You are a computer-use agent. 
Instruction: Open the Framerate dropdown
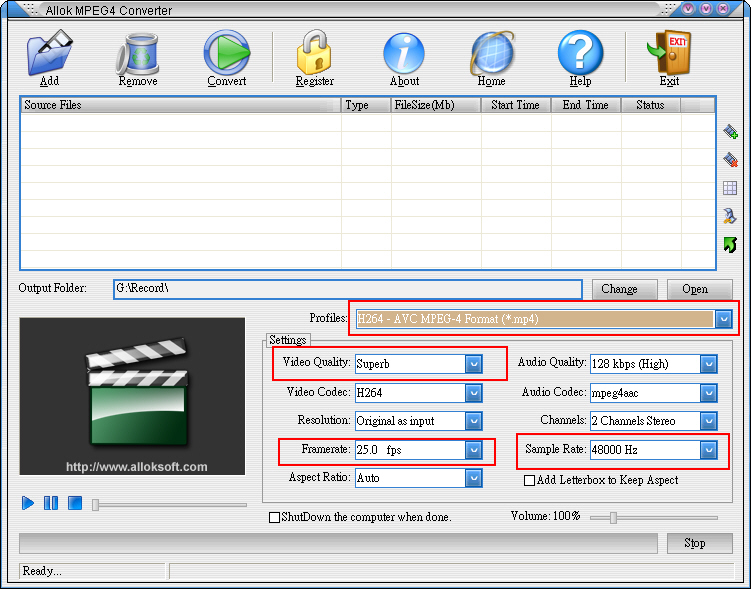coord(474,450)
